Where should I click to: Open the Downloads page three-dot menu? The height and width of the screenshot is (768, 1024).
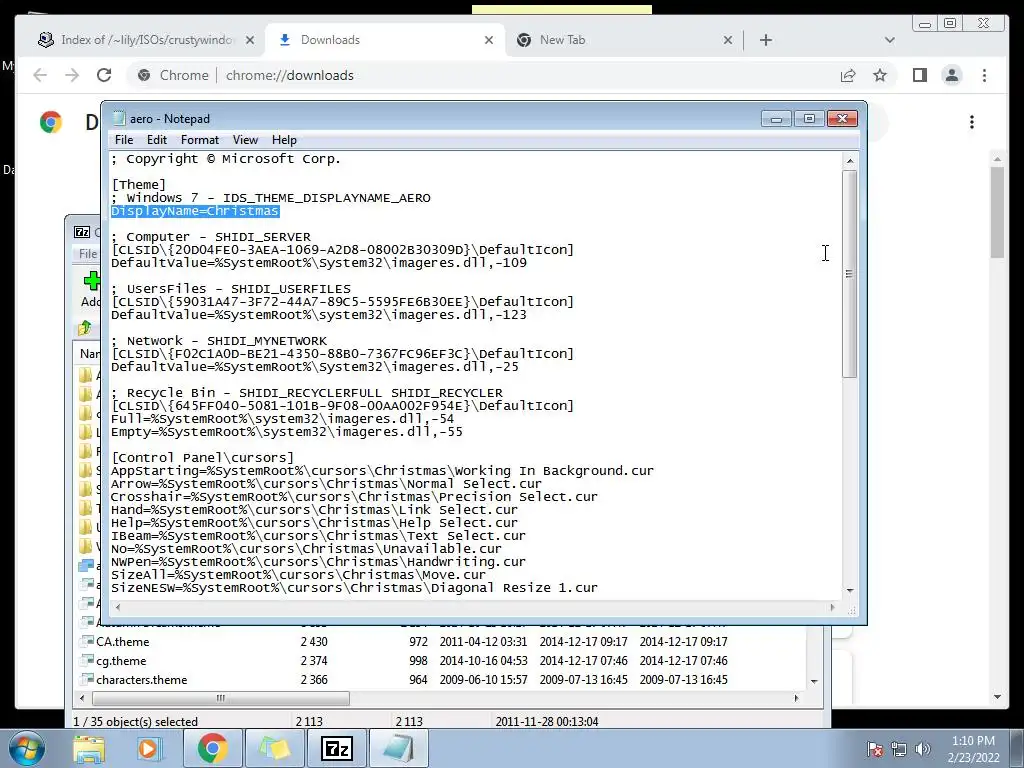click(x=972, y=122)
